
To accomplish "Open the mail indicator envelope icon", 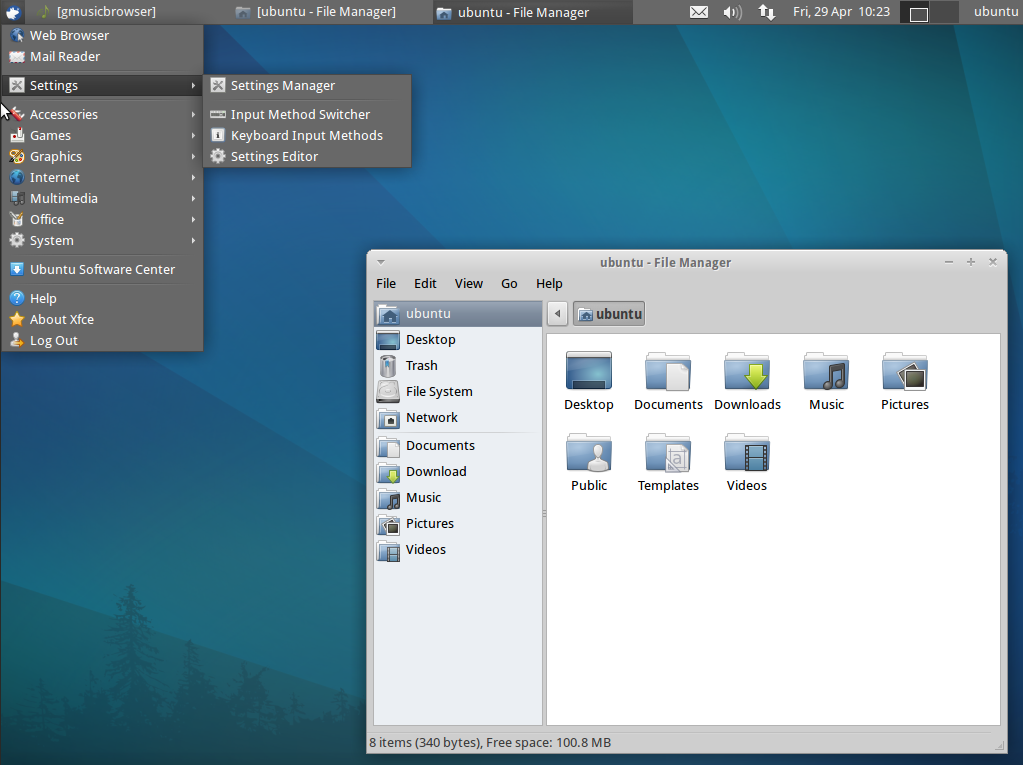I will click(x=699, y=12).
